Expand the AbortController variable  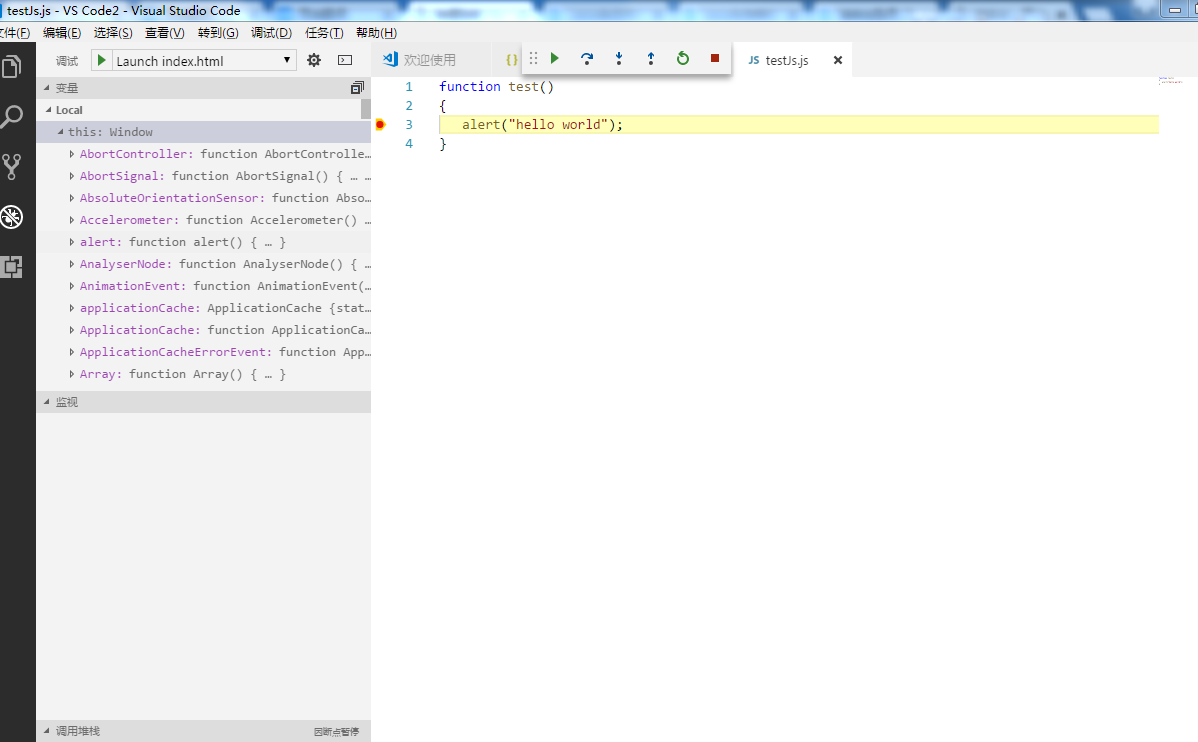72,154
